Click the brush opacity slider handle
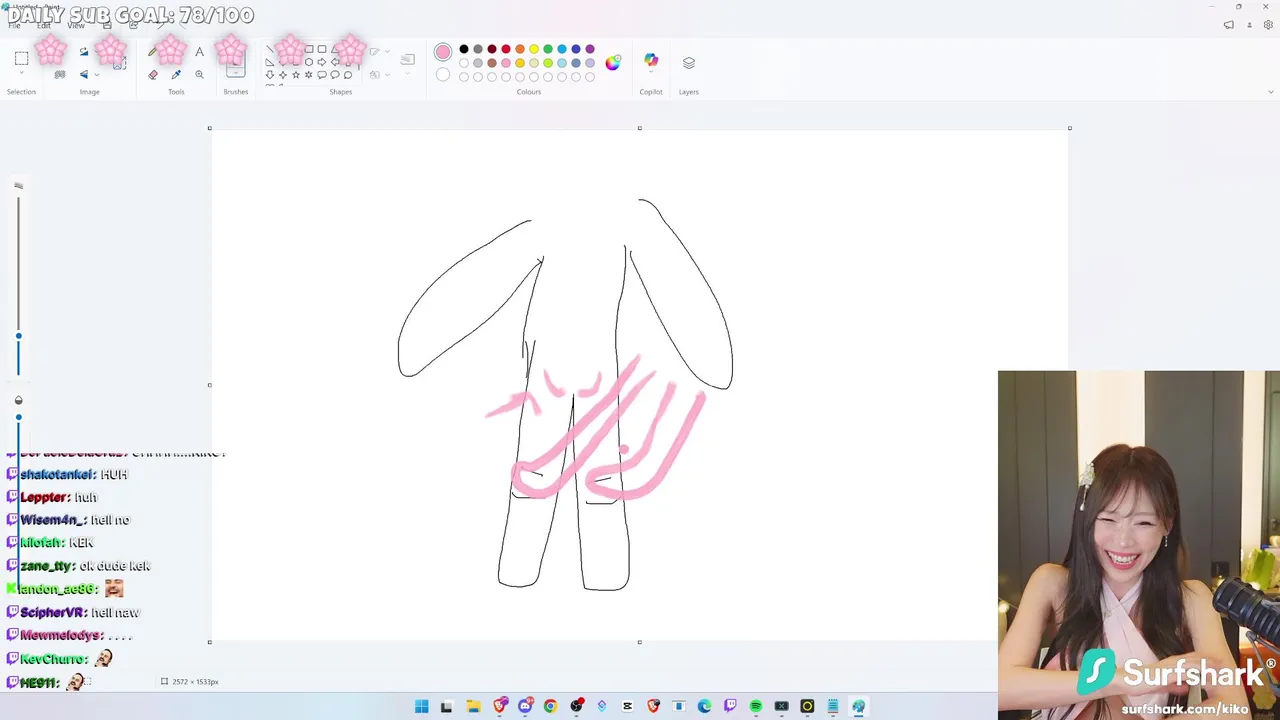 click(18, 417)
